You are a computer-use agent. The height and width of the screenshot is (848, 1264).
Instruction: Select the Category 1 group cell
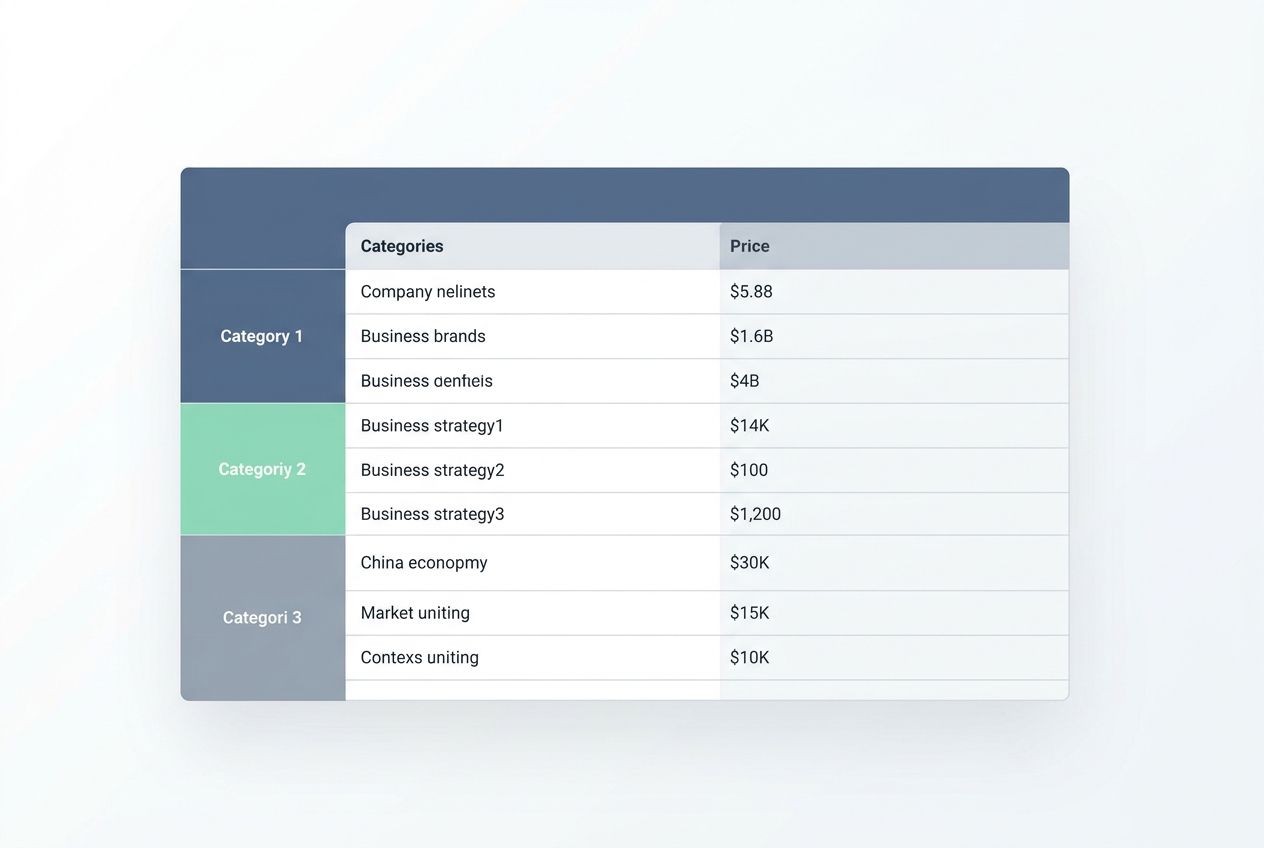point(262,336)
